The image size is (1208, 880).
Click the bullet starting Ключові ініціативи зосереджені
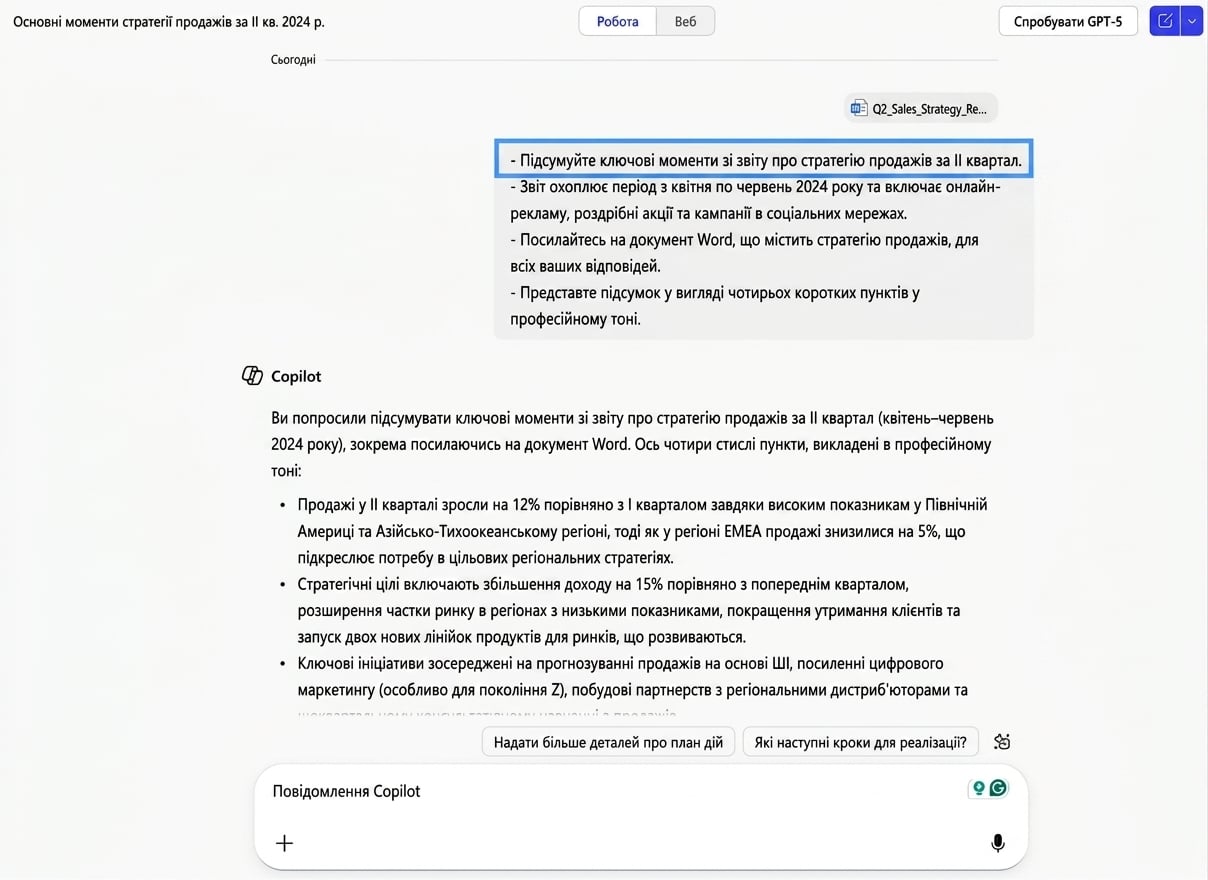(633, 677)
